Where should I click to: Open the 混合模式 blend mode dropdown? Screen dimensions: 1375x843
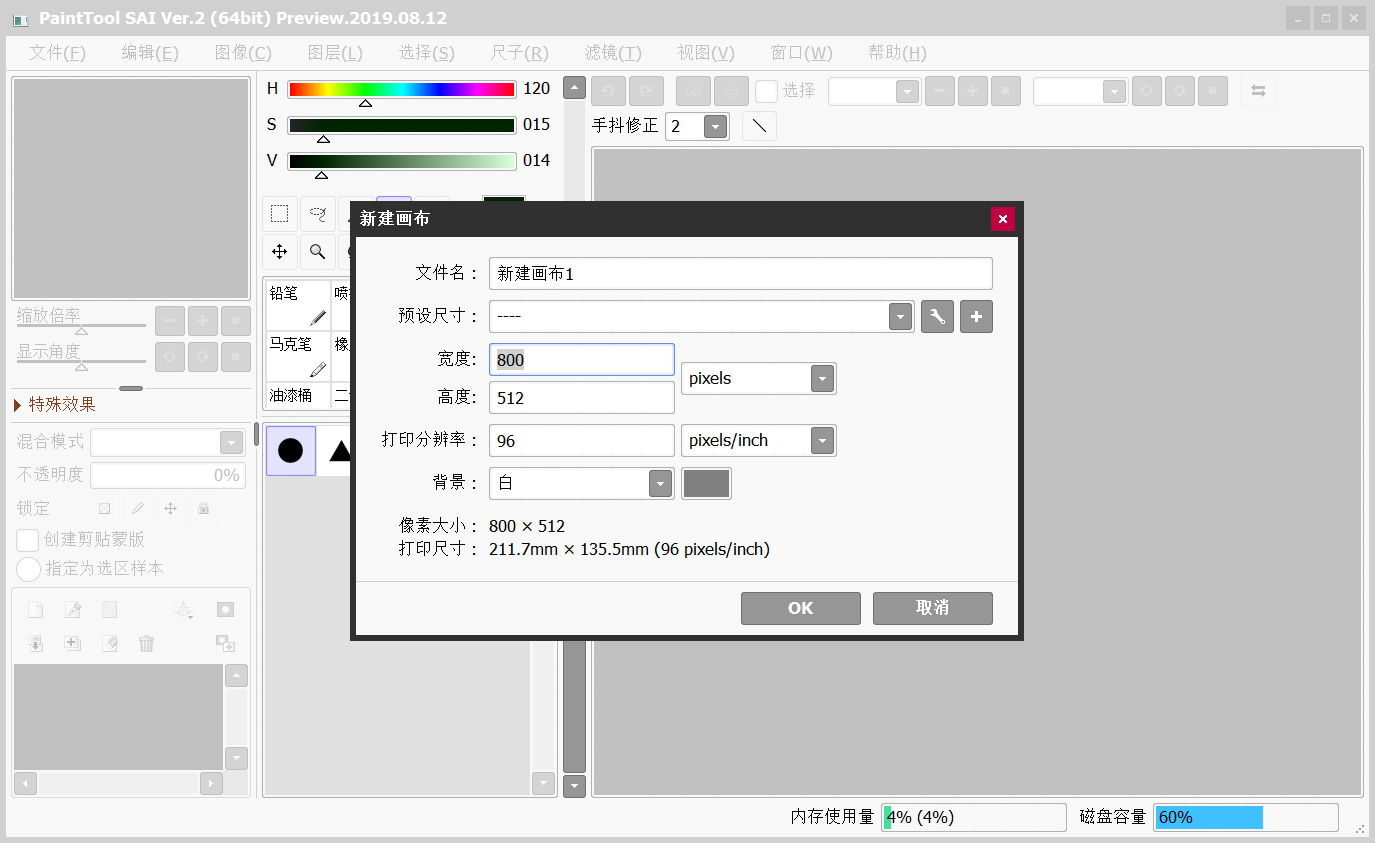(x=231, y=443)
